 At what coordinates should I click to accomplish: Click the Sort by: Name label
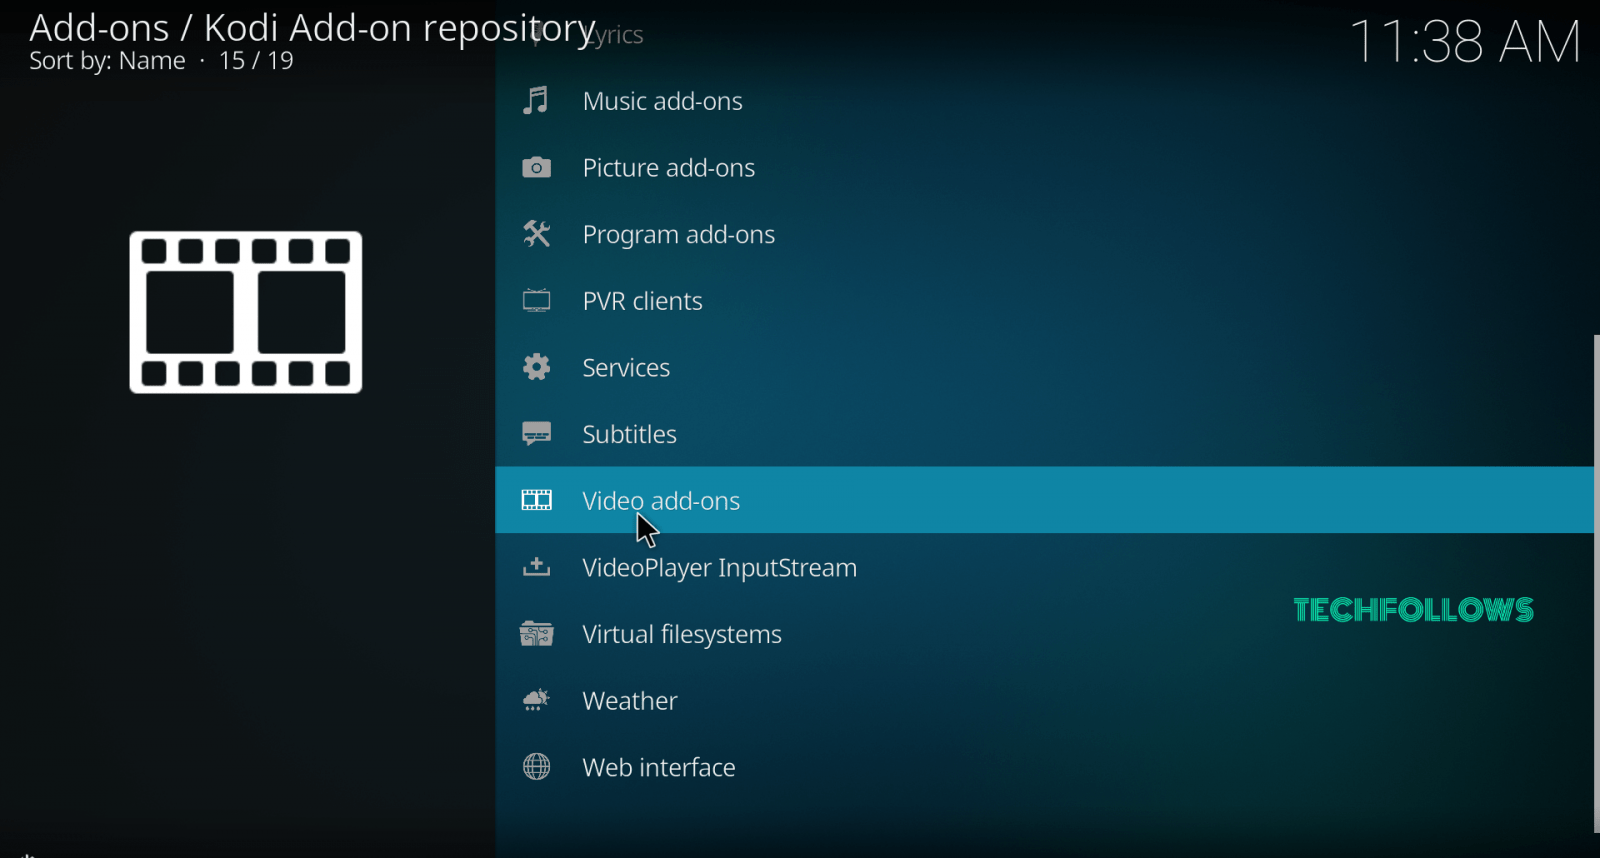[x=107, y=61]
